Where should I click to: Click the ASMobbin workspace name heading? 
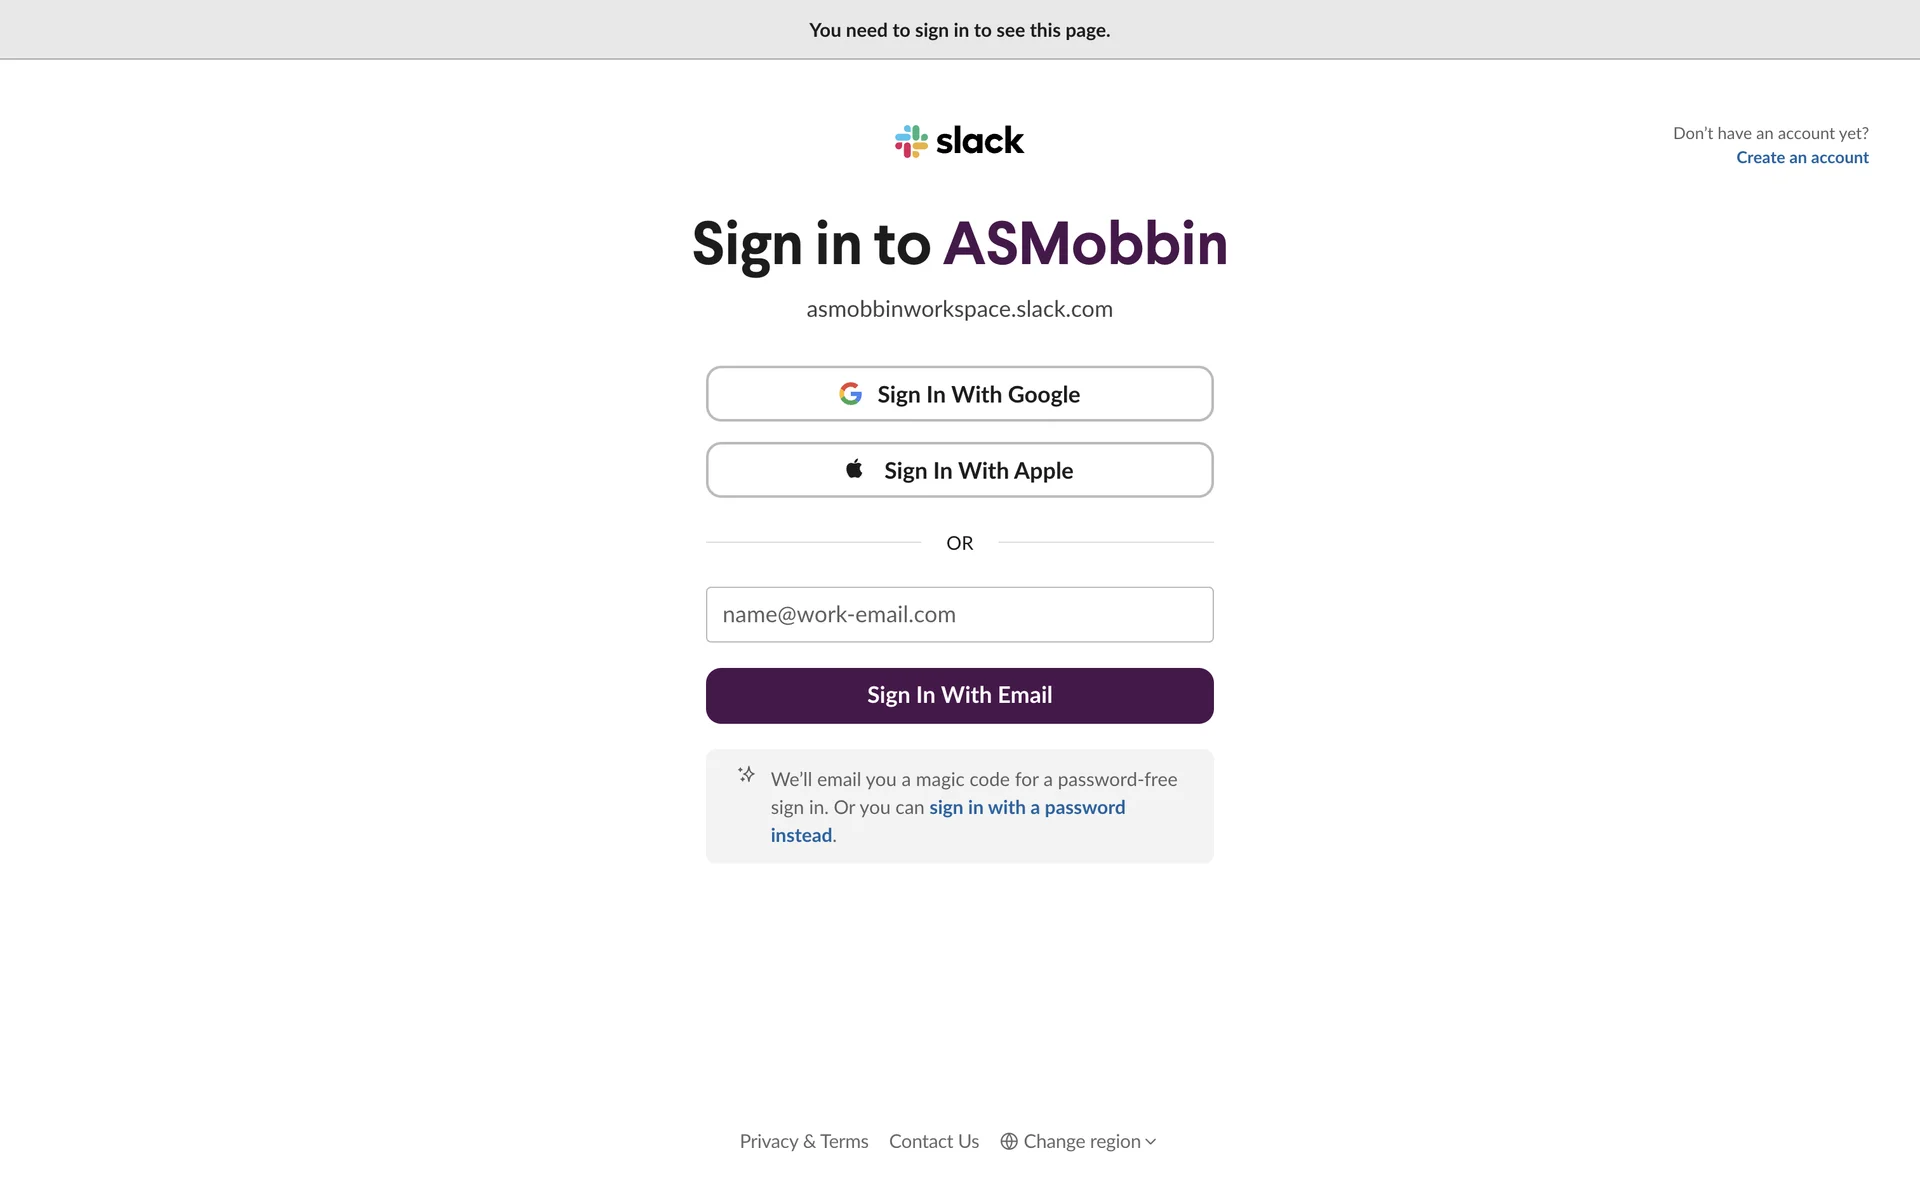[1085, 244]
